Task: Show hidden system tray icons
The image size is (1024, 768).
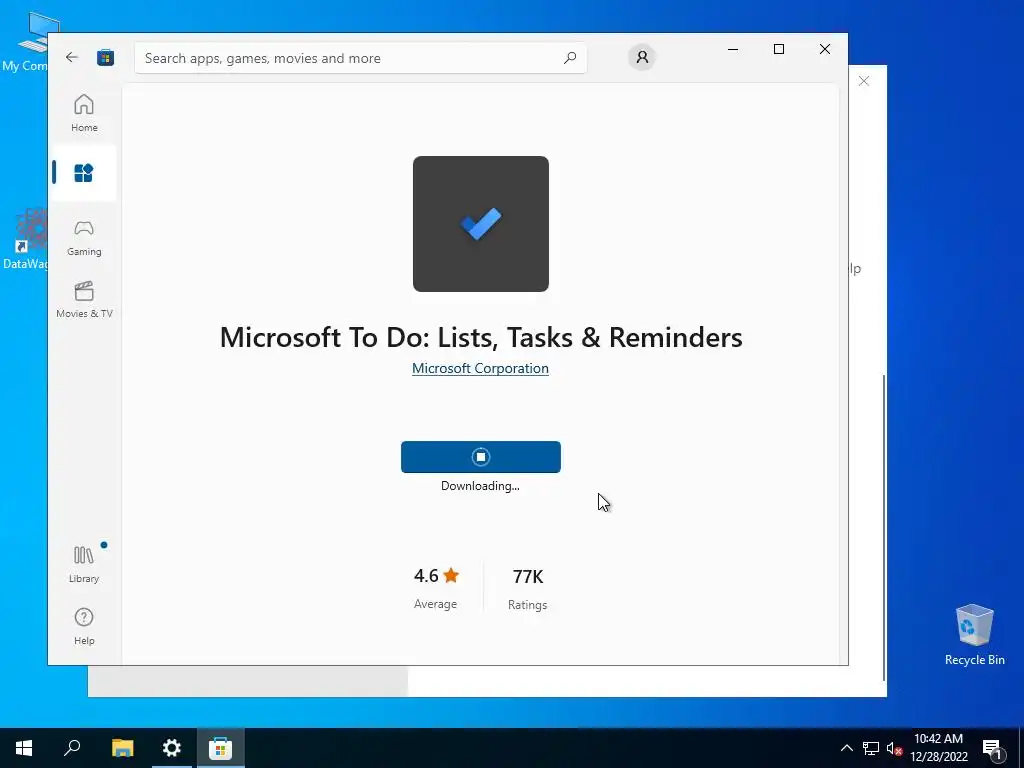Action: tap(846, 748)
